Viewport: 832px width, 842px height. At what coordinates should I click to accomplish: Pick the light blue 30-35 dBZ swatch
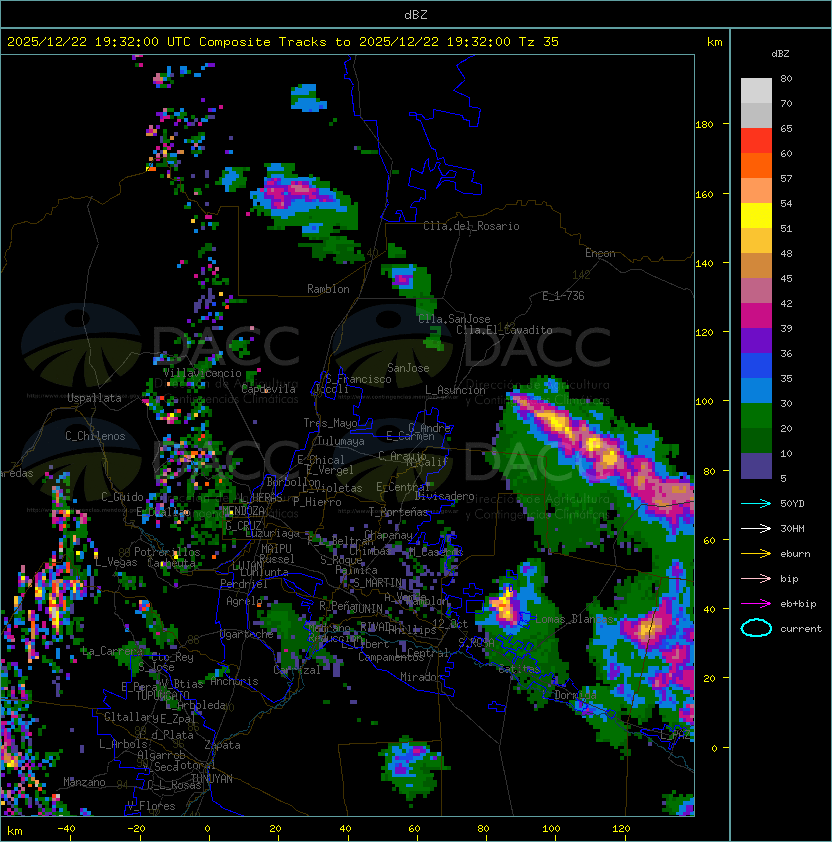point(756,390)
